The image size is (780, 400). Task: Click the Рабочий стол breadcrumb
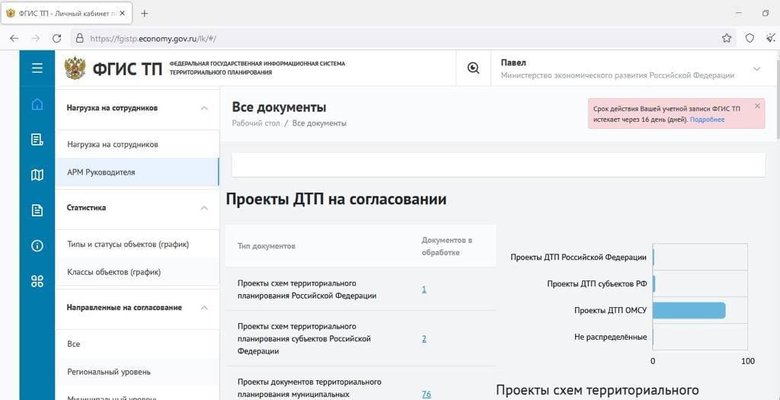[x=256, y=123]
